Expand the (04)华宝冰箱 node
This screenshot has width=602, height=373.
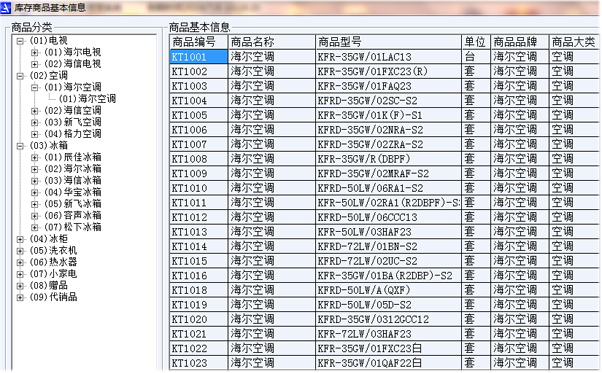tap(35, 192)
